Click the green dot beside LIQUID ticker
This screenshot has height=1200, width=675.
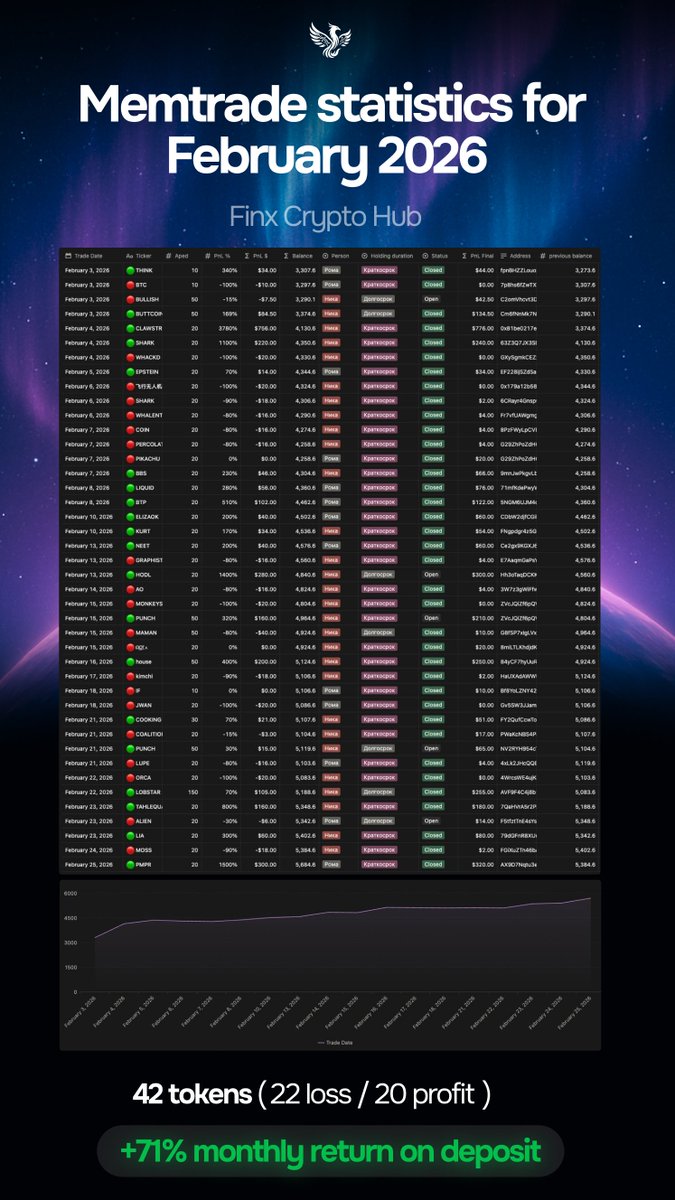point(130,487)
